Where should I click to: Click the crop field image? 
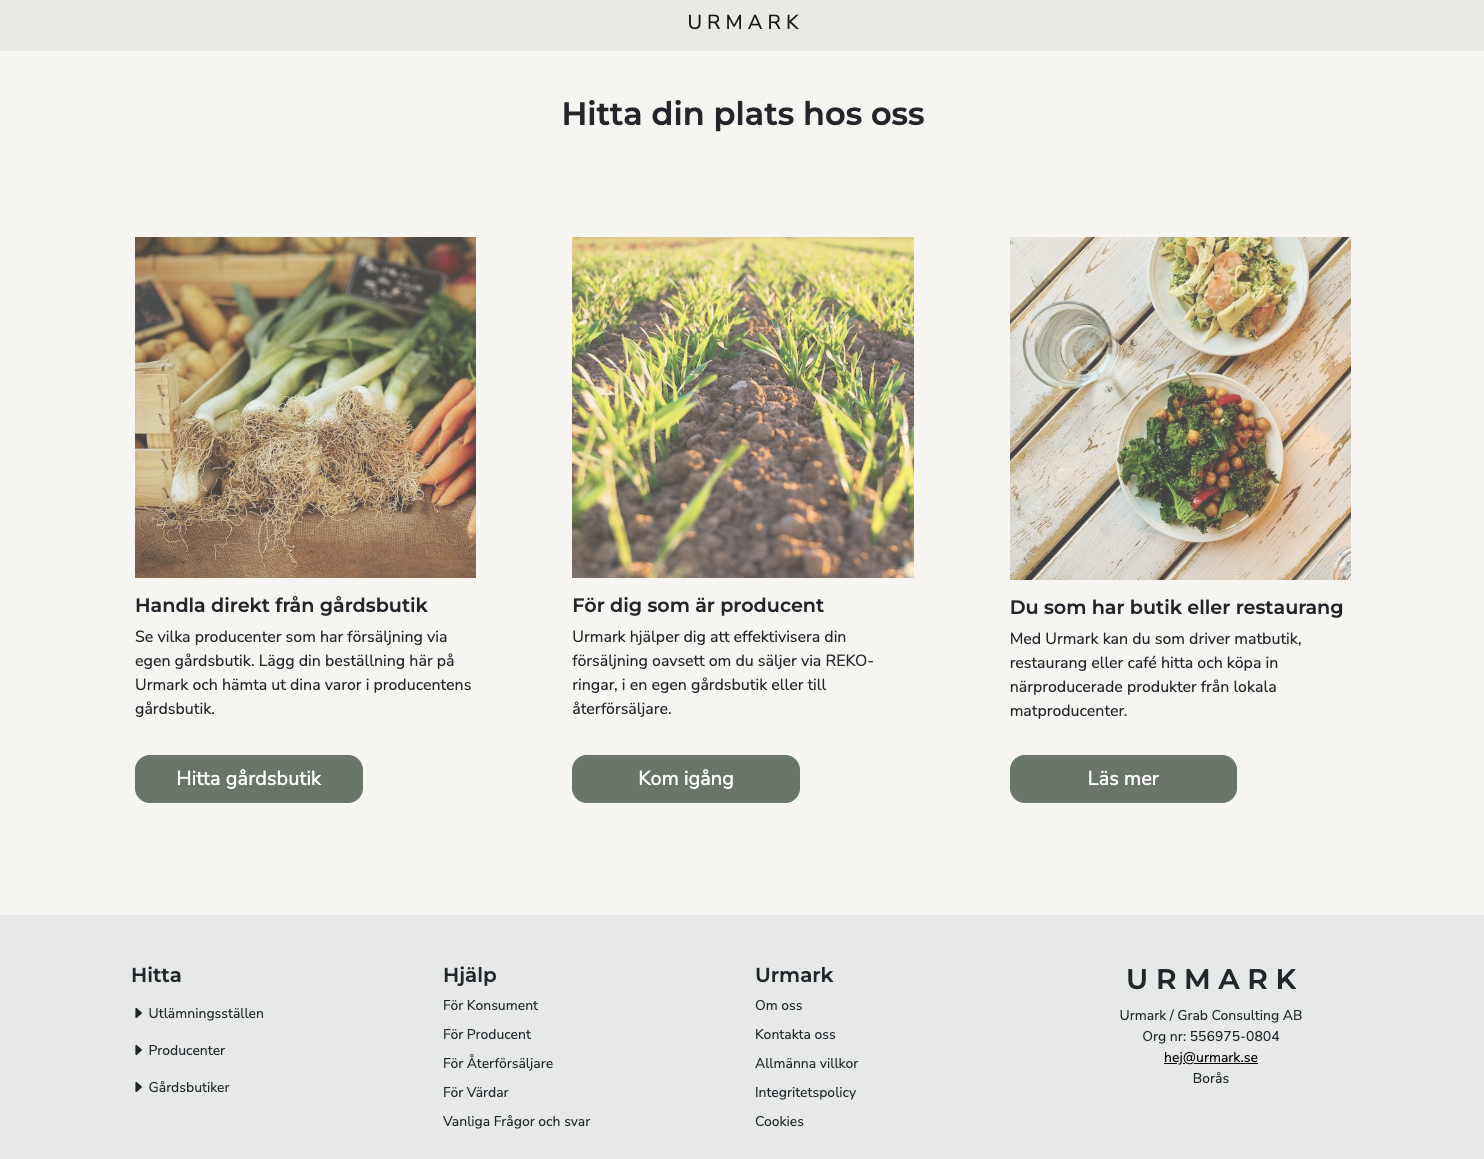click(742, 407)
